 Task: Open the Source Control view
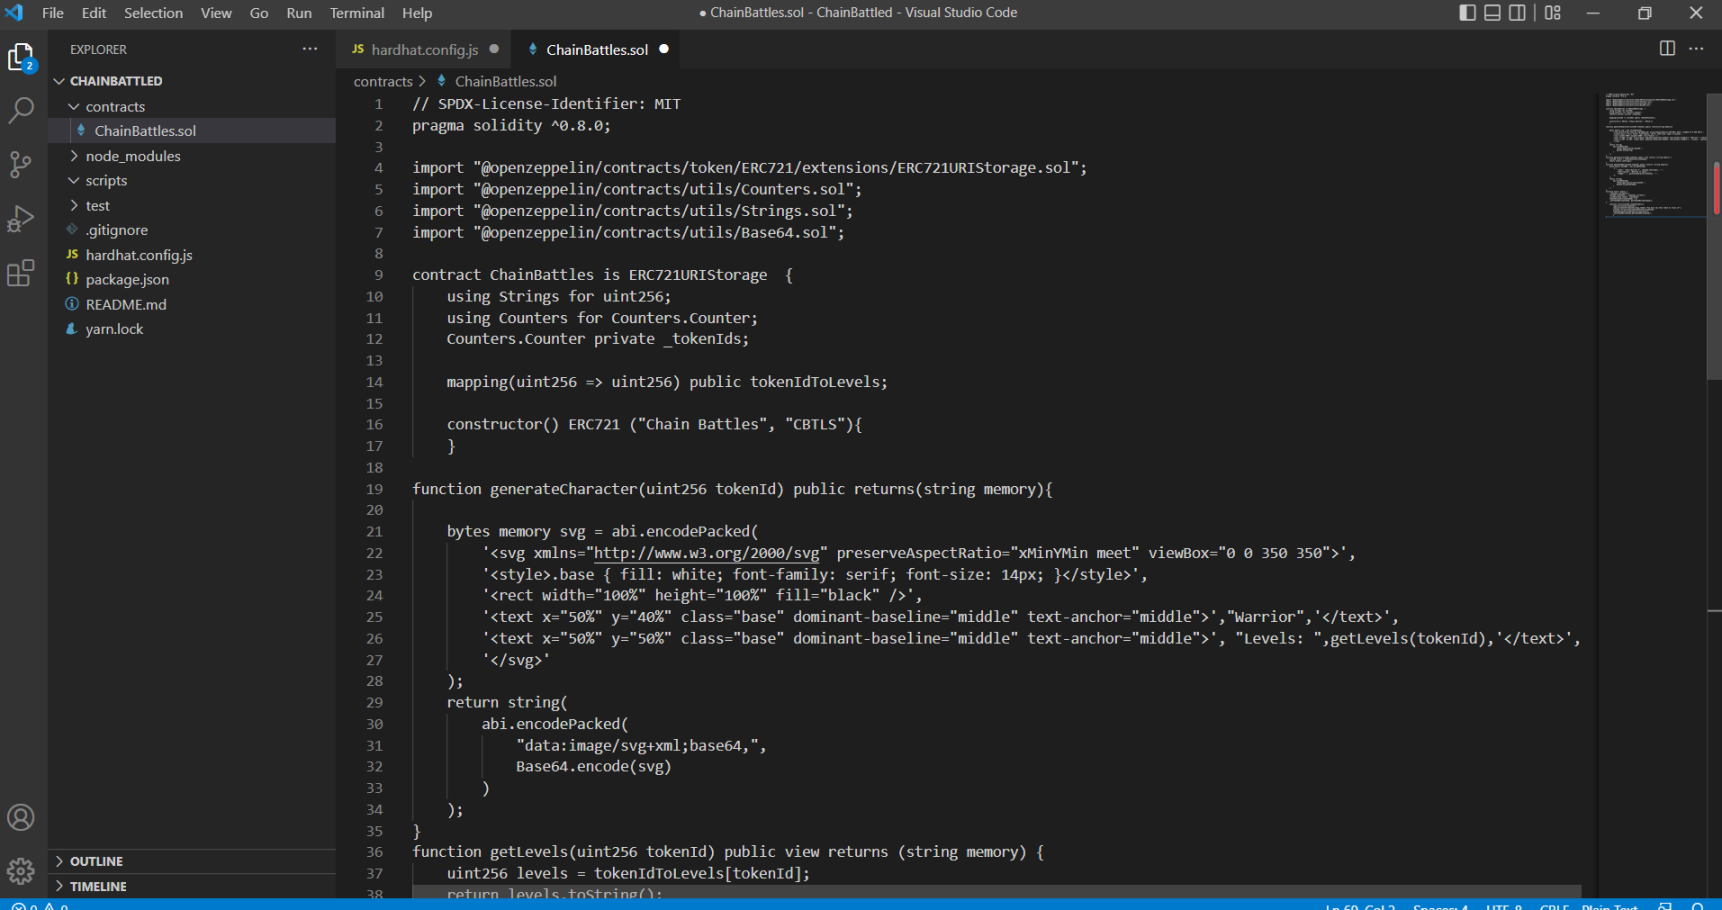point(21,164)
